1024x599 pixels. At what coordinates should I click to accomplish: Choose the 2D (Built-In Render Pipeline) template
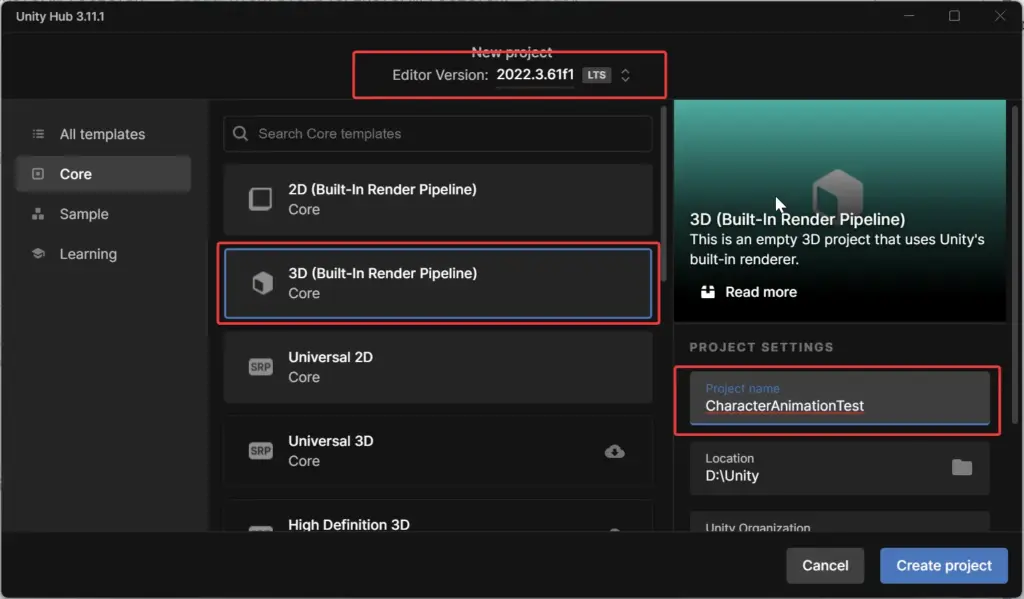coord(438,199)
